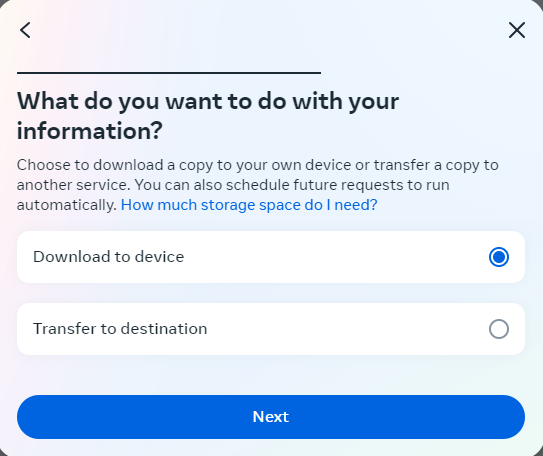
Task: Close the dialog with the X icon
Action: [517, 30]
